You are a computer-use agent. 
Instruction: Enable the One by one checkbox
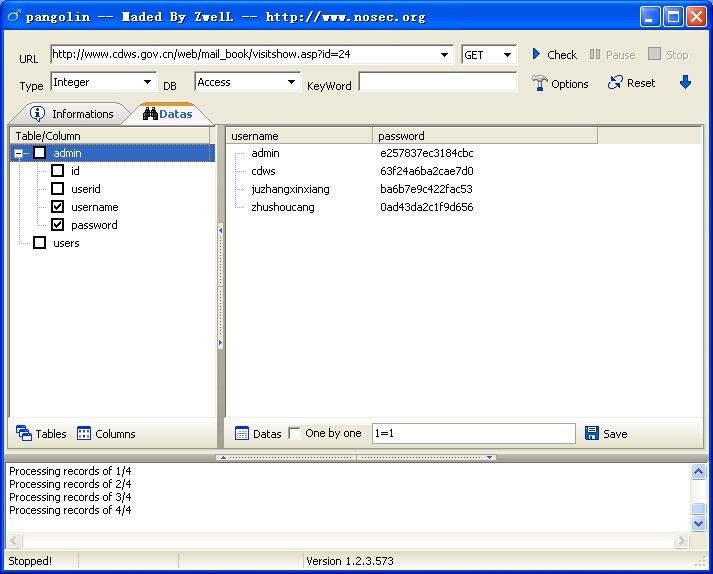pos(295,433)
